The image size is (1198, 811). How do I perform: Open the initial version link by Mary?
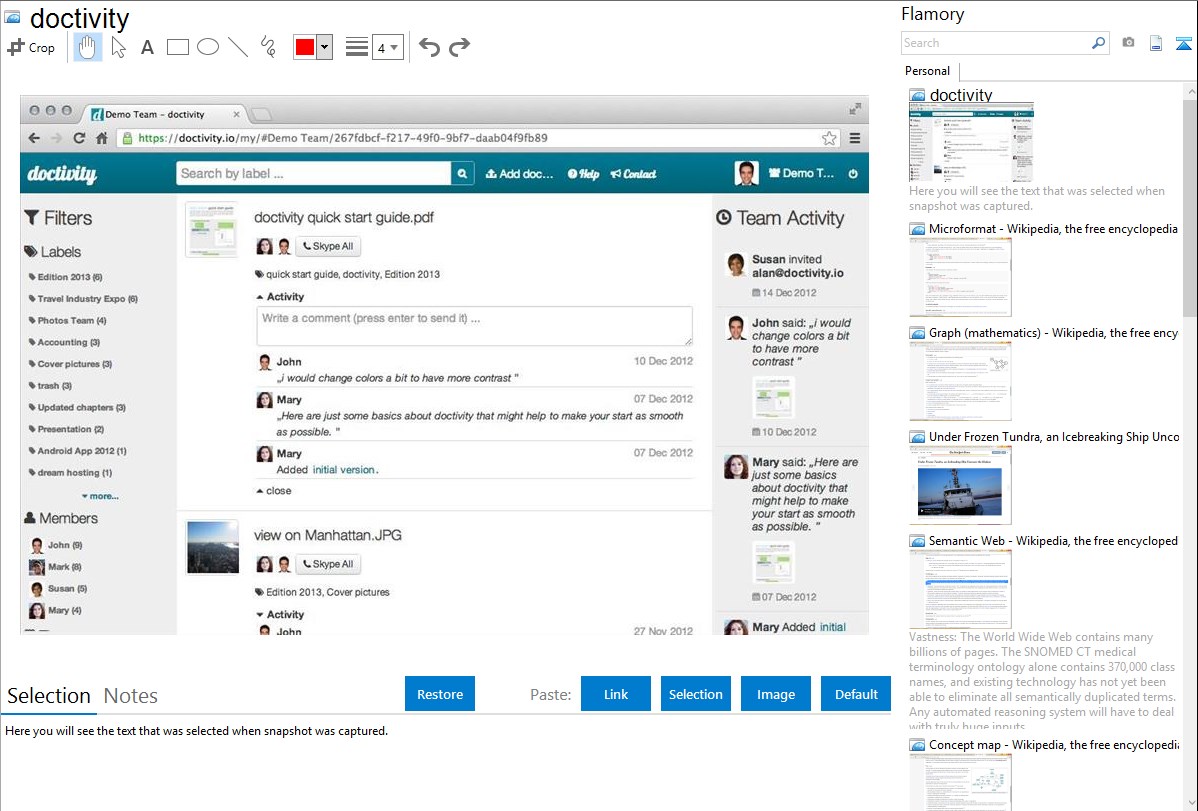344,470
